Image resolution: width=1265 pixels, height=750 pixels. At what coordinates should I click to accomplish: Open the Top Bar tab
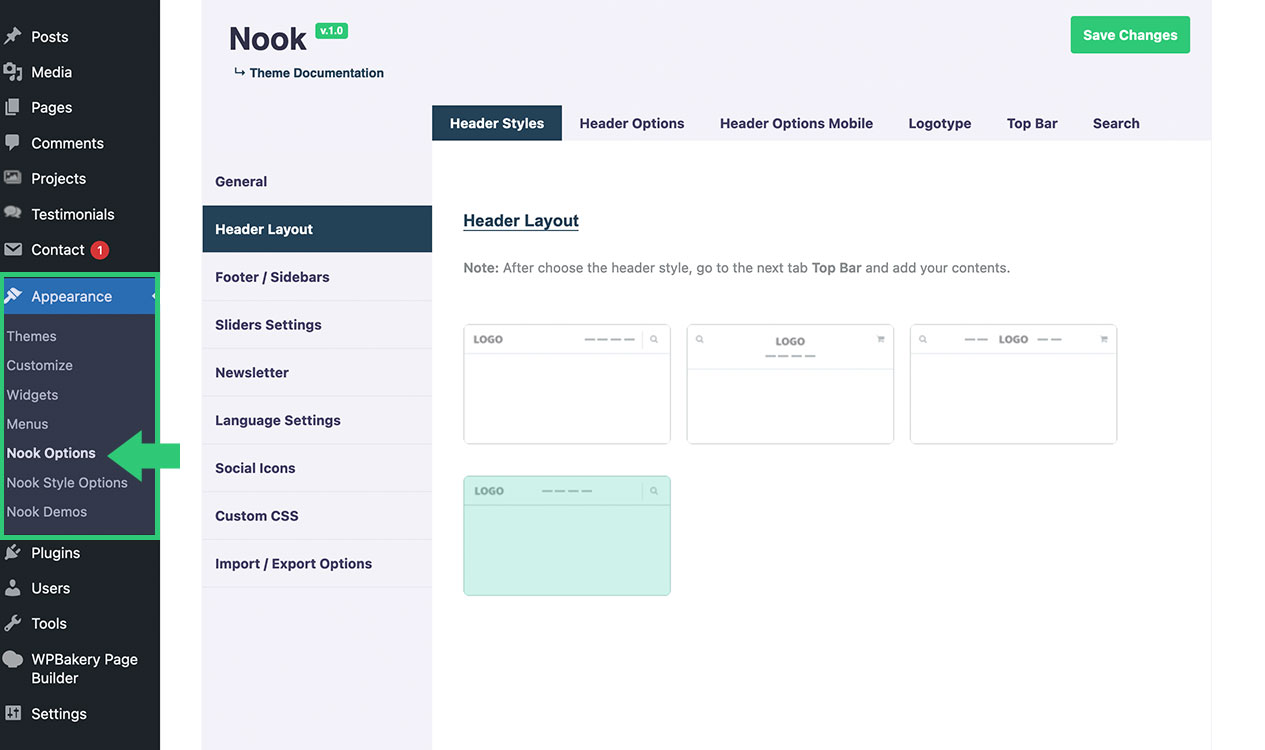[x=1031, y=124]
